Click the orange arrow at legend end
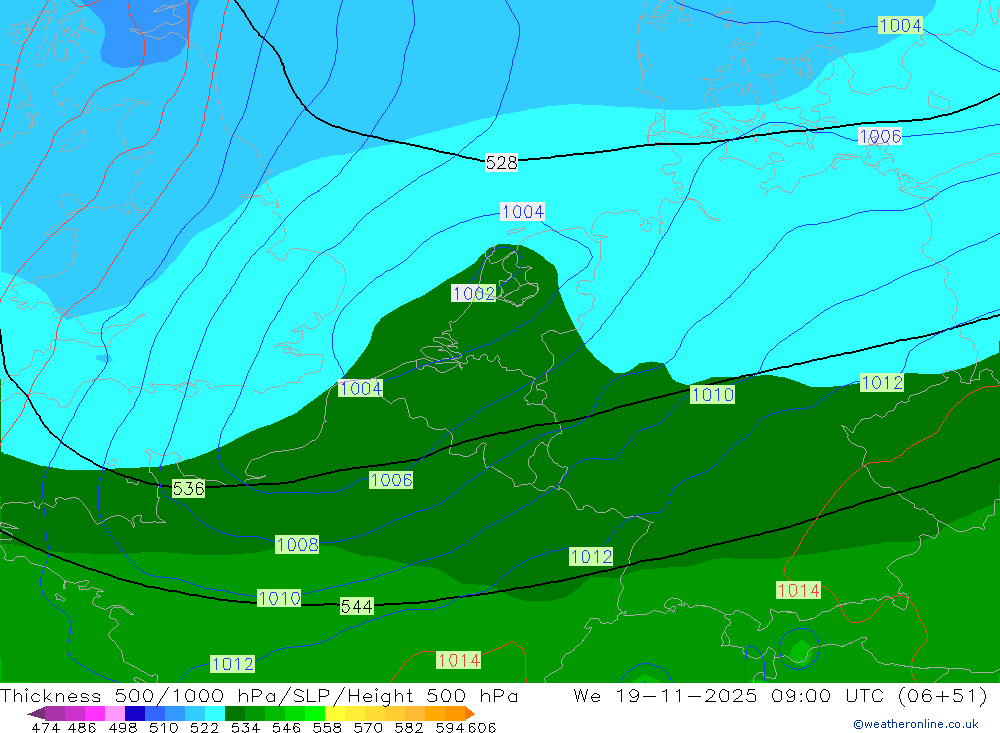The image size is (1000, 733). [470, 713]
